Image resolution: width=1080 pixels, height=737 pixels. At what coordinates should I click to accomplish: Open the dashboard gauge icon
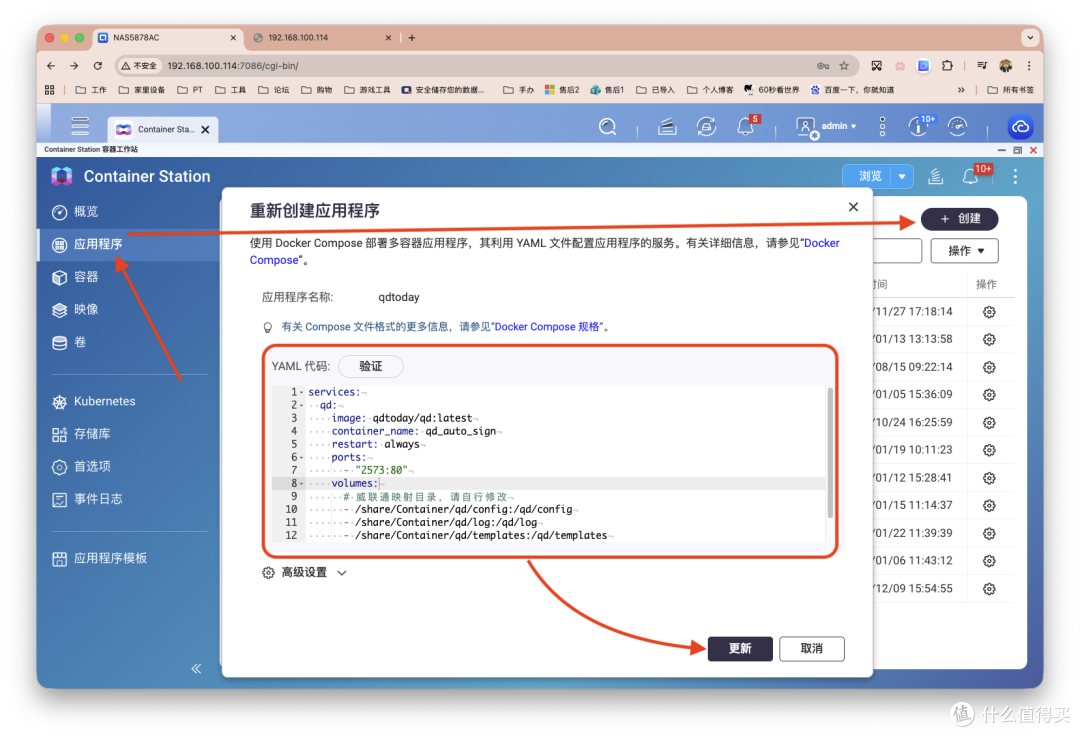tap(957, 126)
